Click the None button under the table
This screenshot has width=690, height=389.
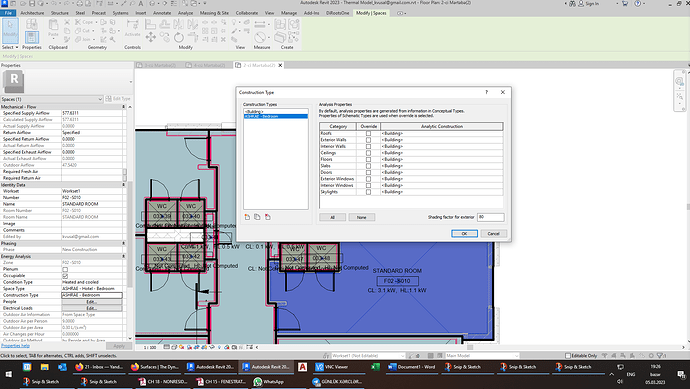tap(362, 217)
